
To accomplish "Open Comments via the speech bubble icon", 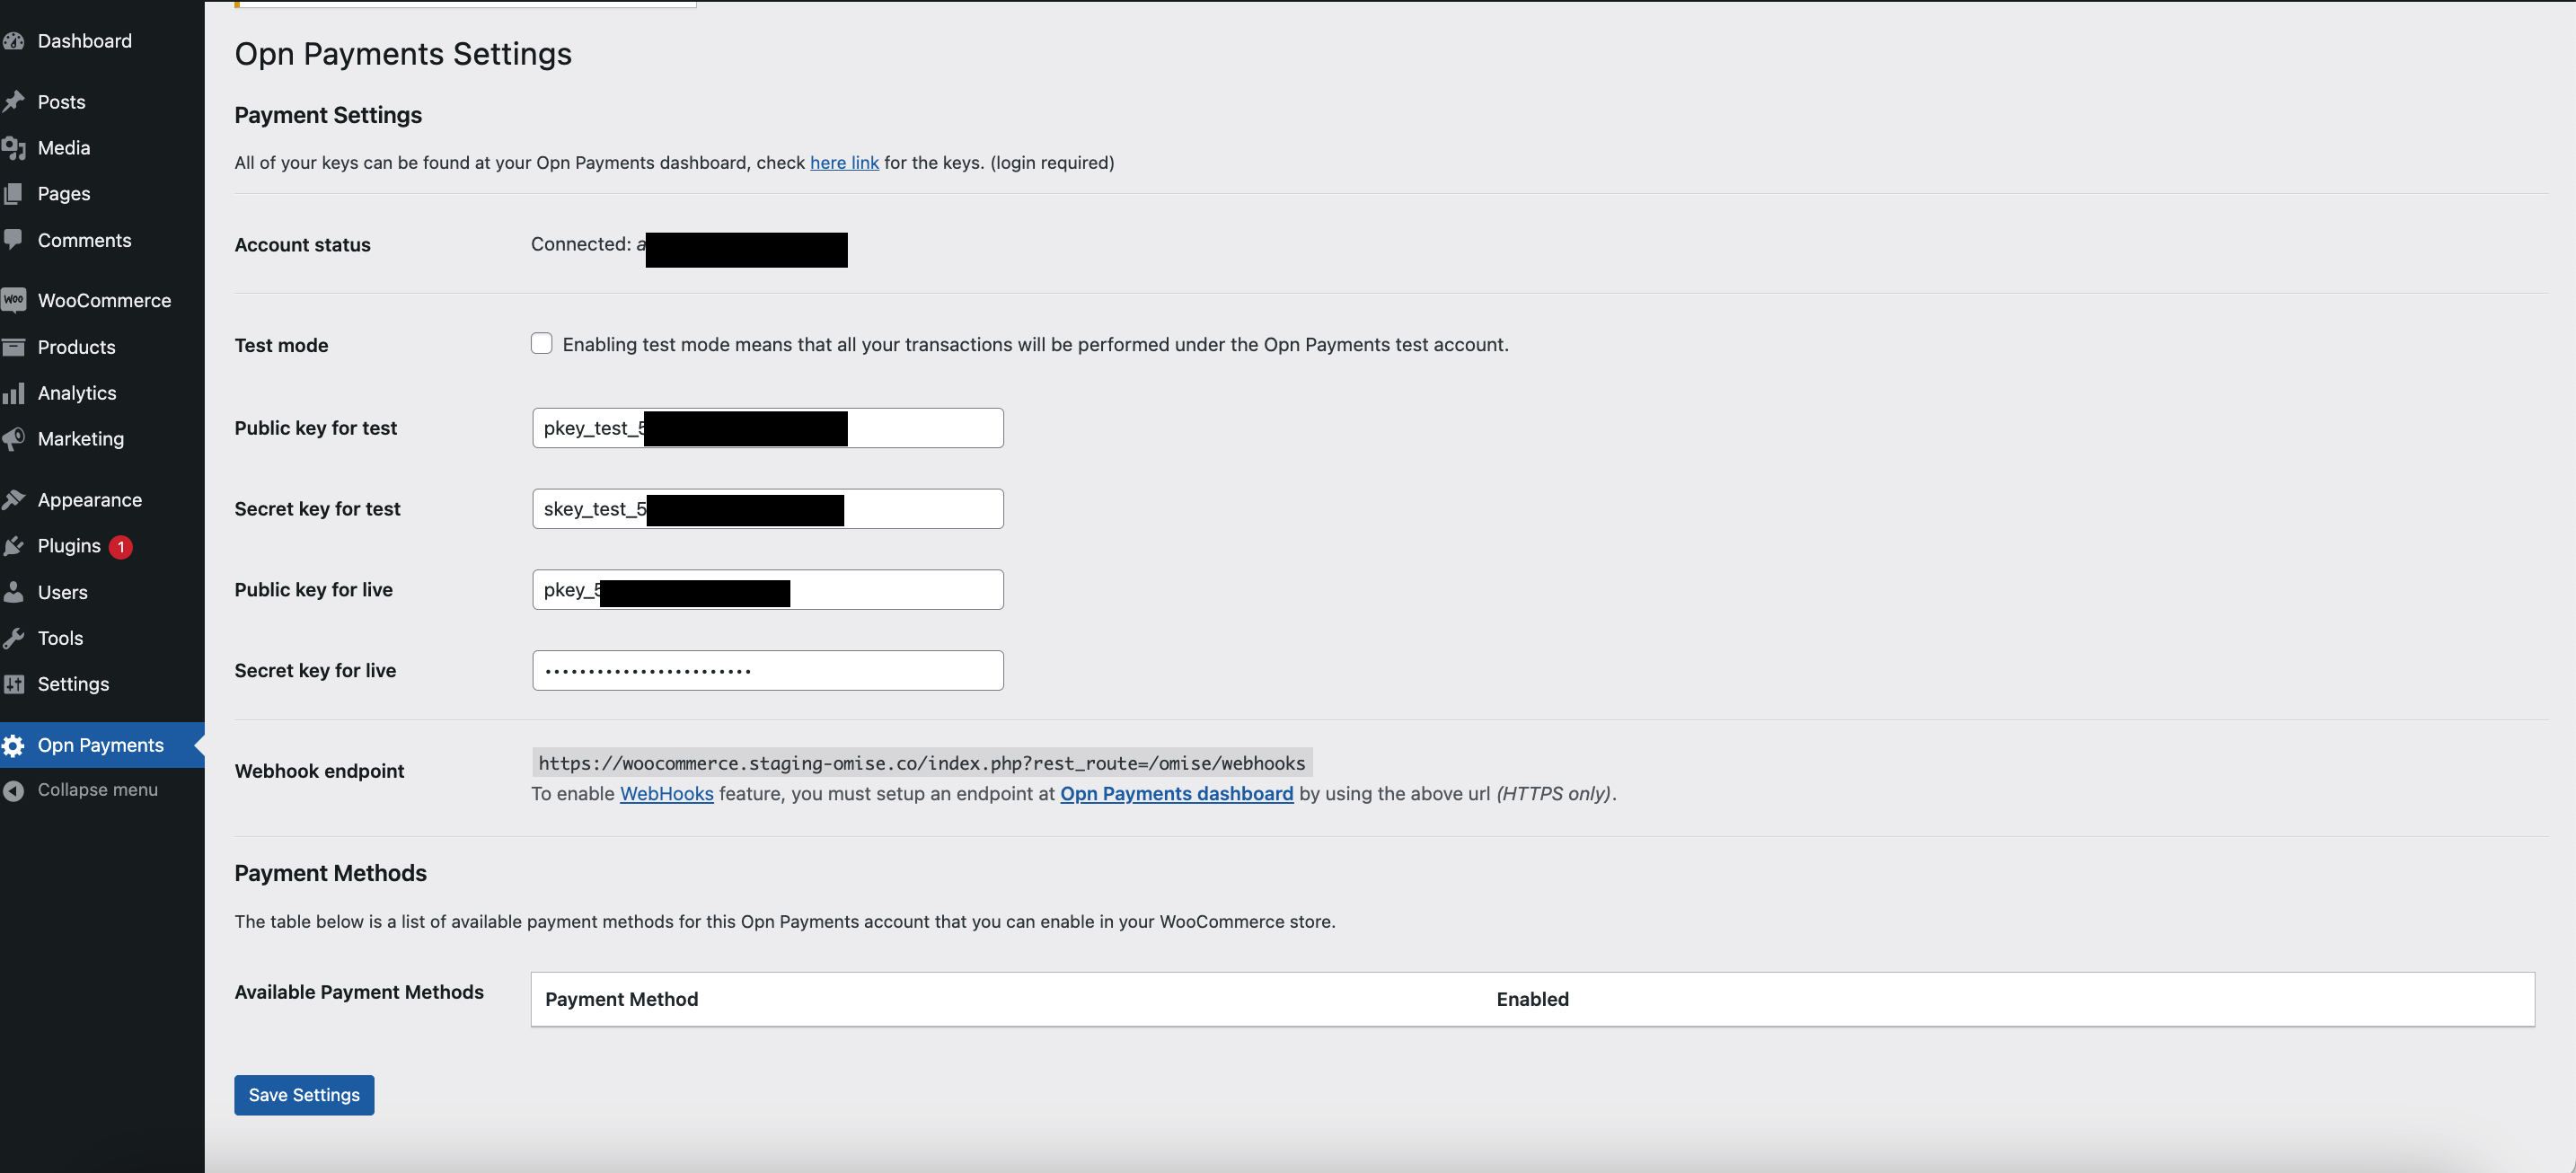I will [14, 240].
